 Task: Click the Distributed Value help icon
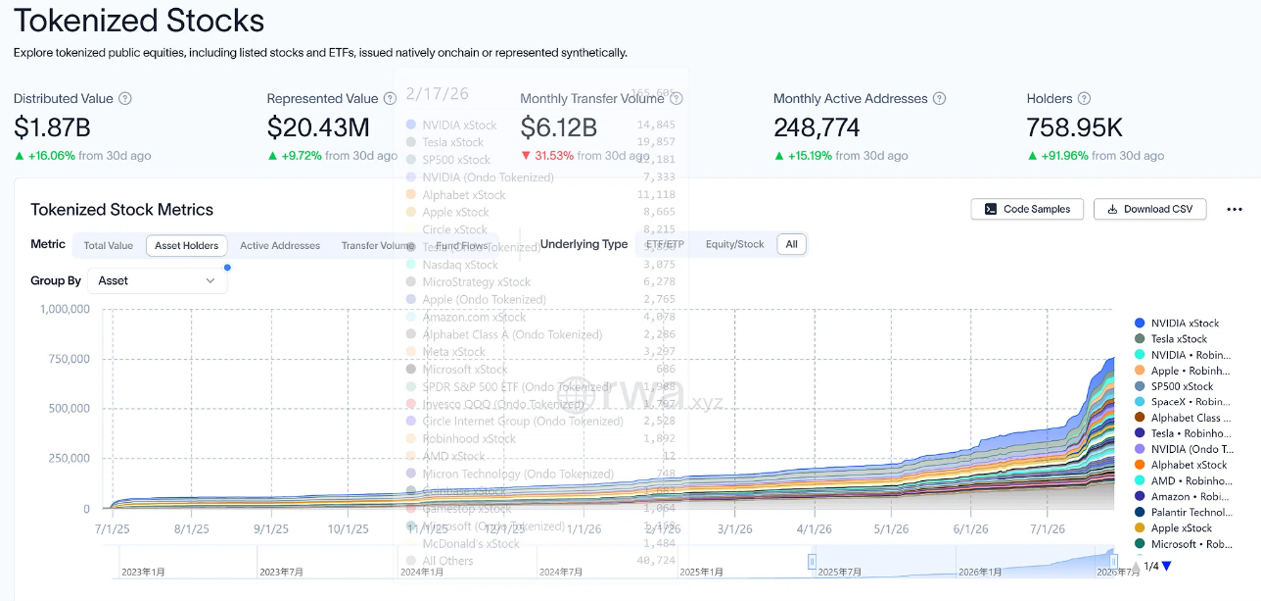(x=125, y=99)
